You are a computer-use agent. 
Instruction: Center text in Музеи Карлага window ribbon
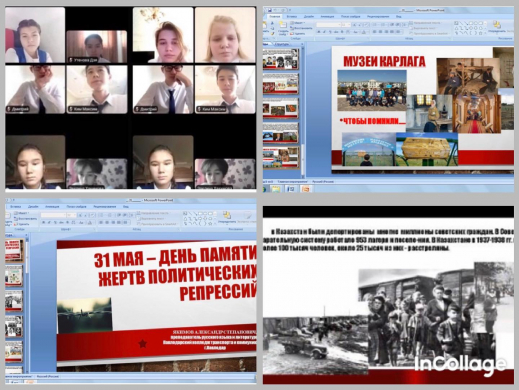[x=380, y=32]
